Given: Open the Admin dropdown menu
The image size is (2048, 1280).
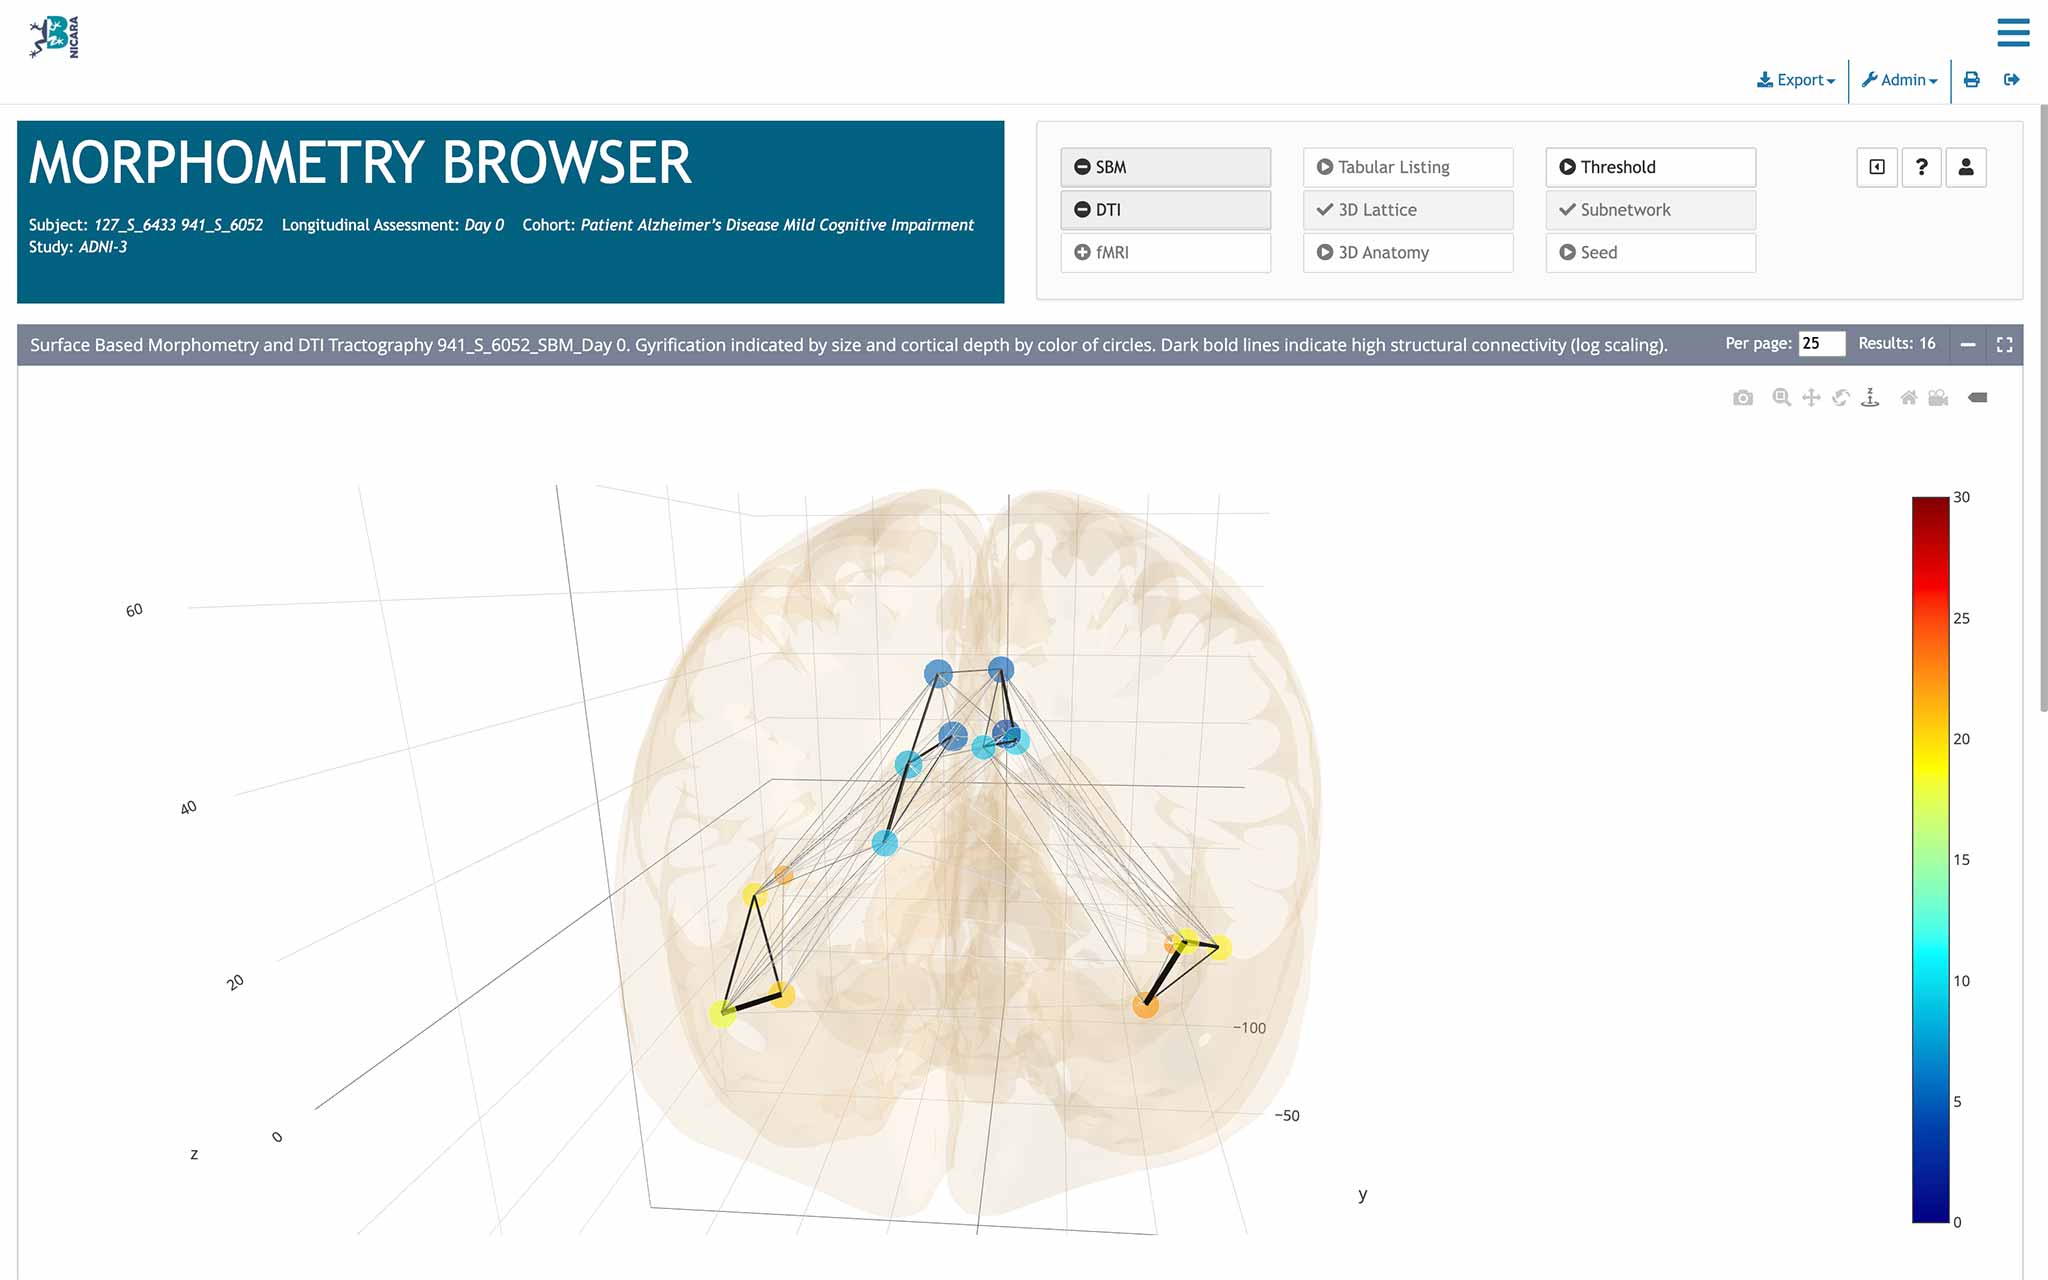Looking at the screenshot, I should pos(1899,80).
